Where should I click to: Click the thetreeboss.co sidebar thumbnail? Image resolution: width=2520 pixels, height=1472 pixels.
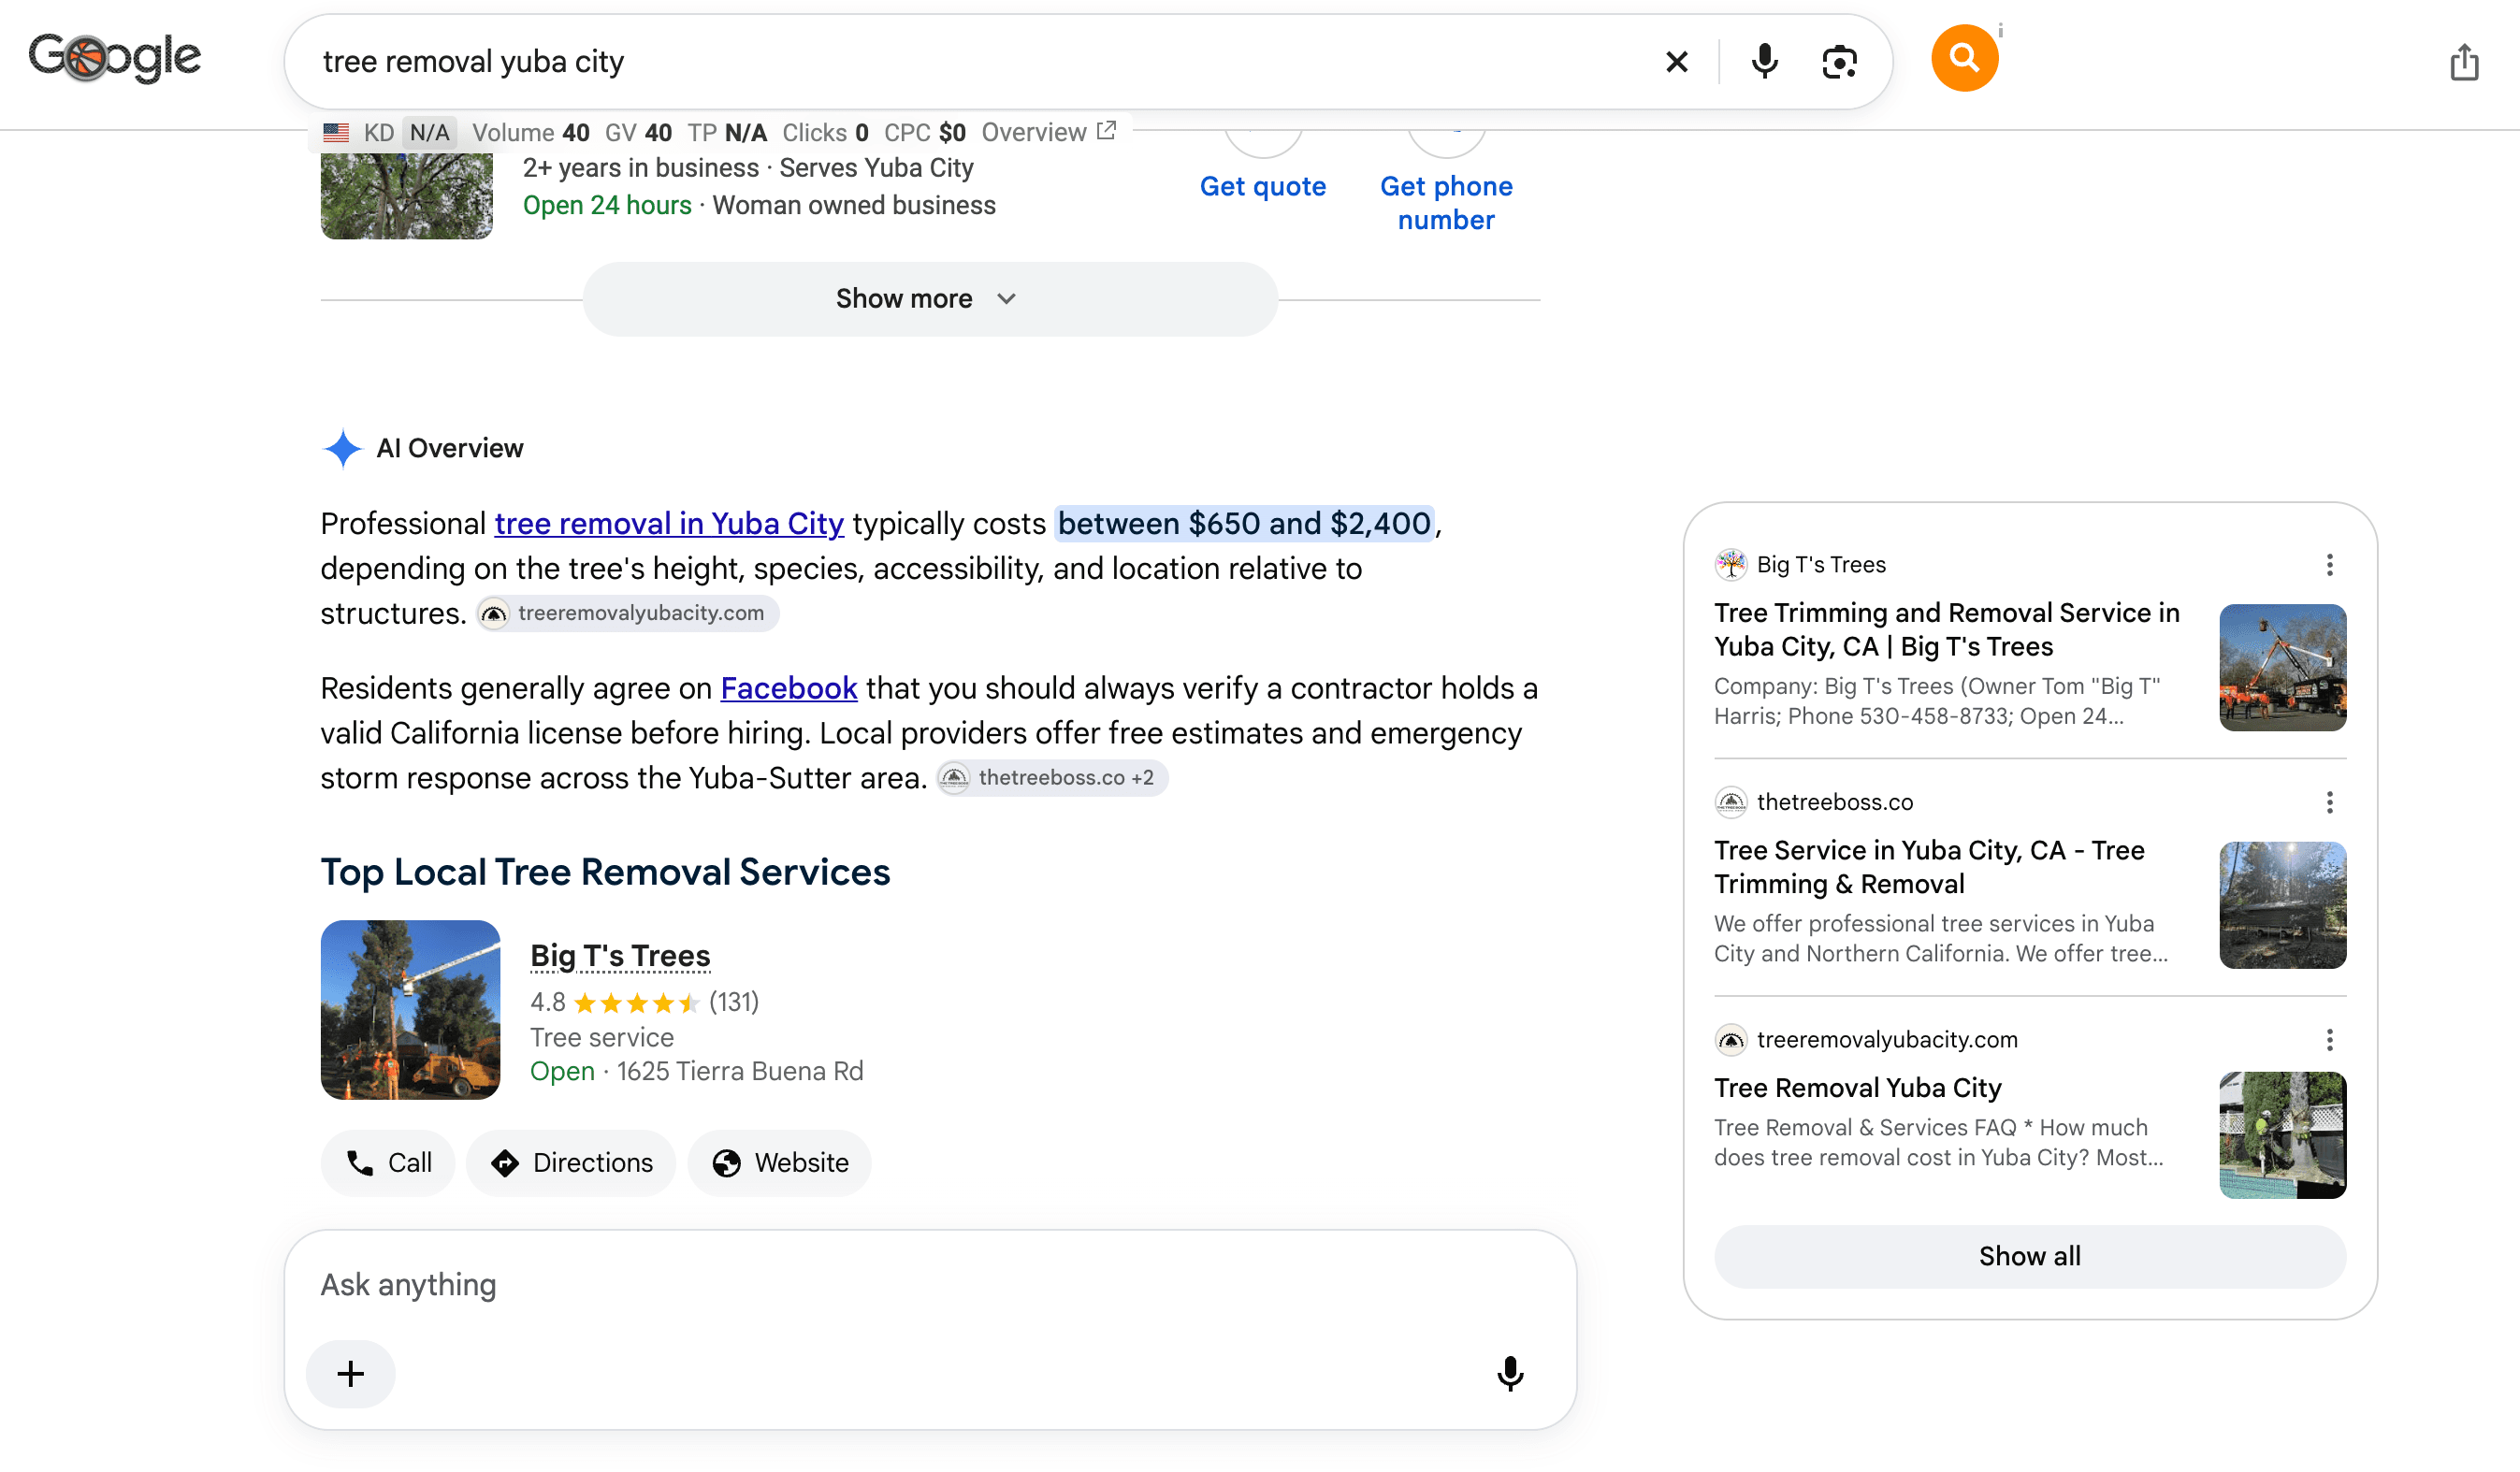click(x=2283, y=905)
